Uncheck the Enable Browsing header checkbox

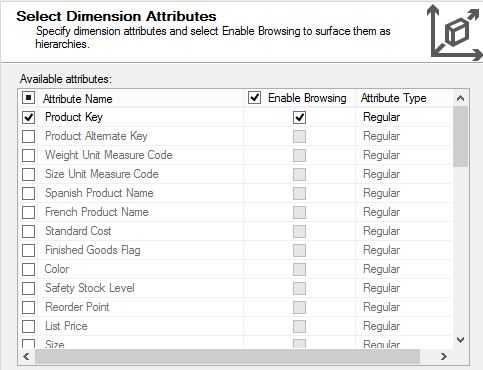click(x=254, y=98)
